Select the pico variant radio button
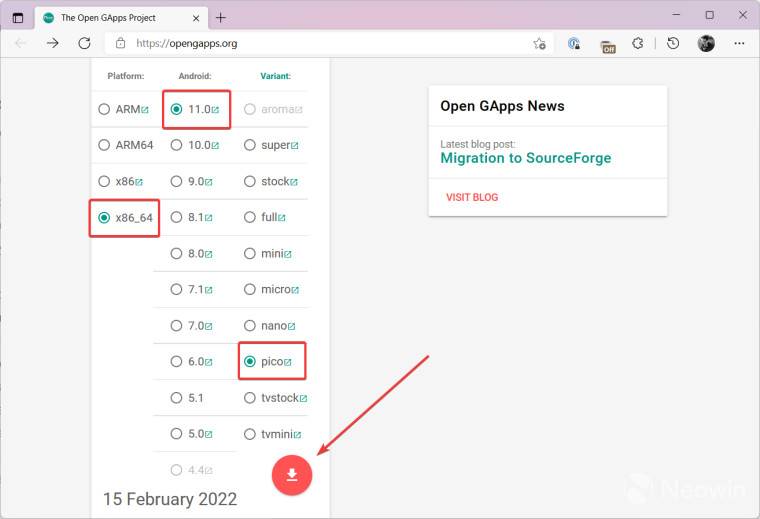 click(x=250, y=362)
